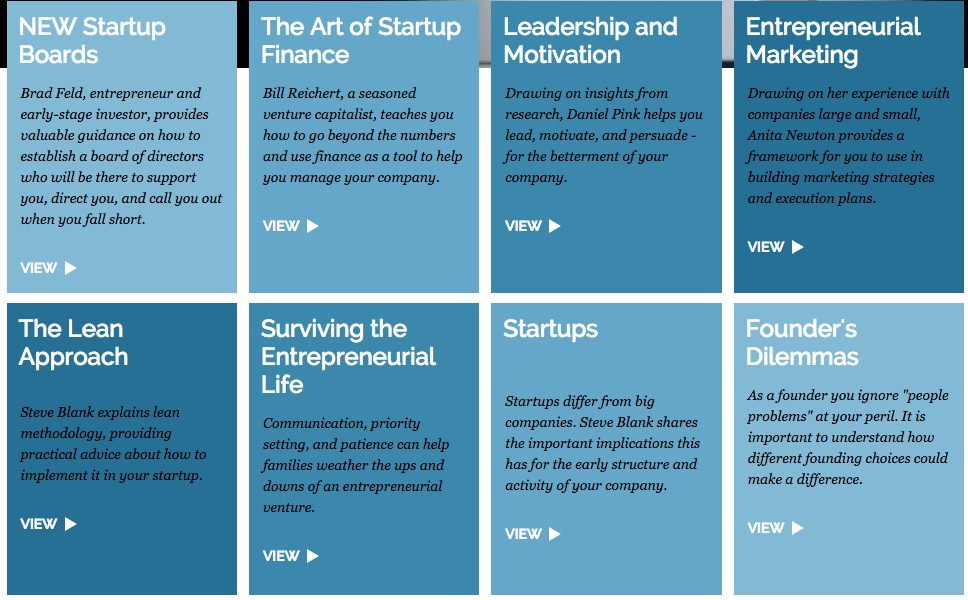The image size is (968, 600).
Task: Click play arrow in Leadership and Motivation card
Action: tap(555, 226)
